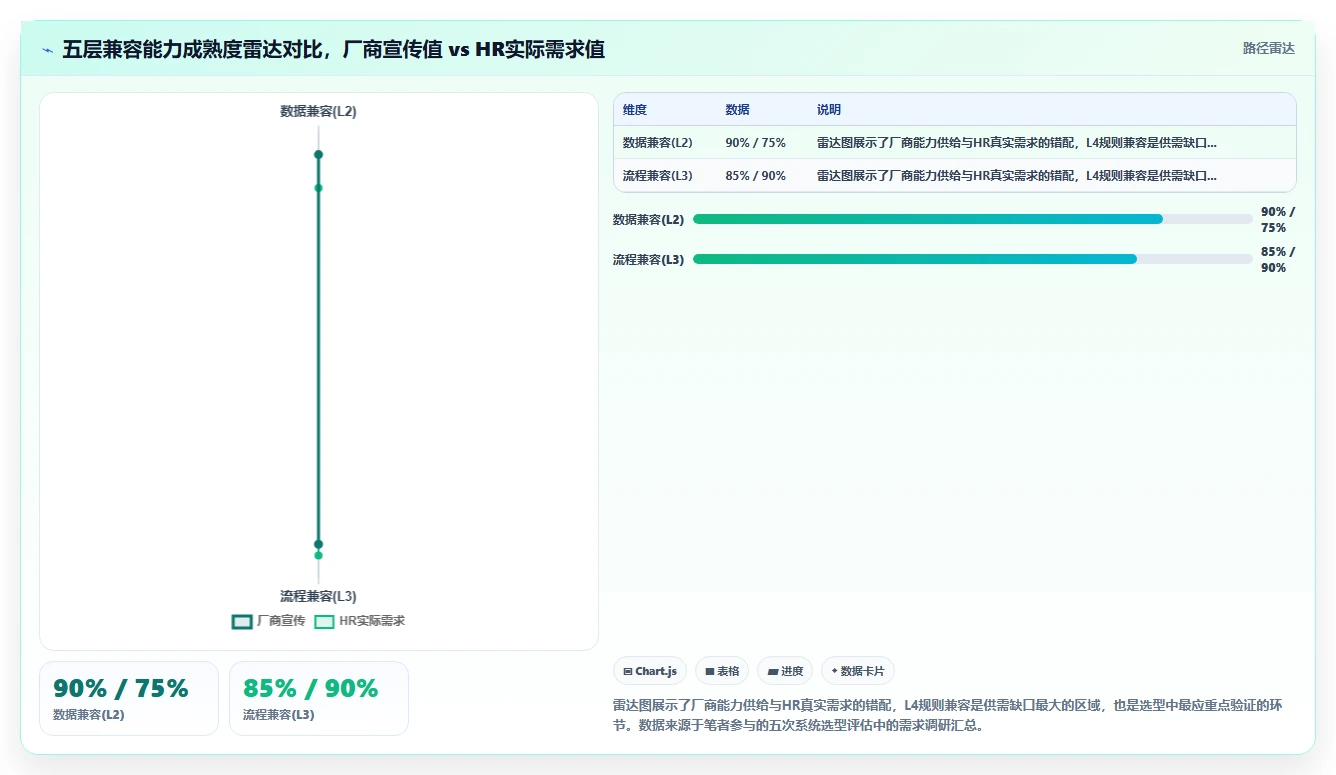The image size is (1336, 775).
Task: Click the 流程兼容(L3) progress bar
Action: tap(972, 259)
